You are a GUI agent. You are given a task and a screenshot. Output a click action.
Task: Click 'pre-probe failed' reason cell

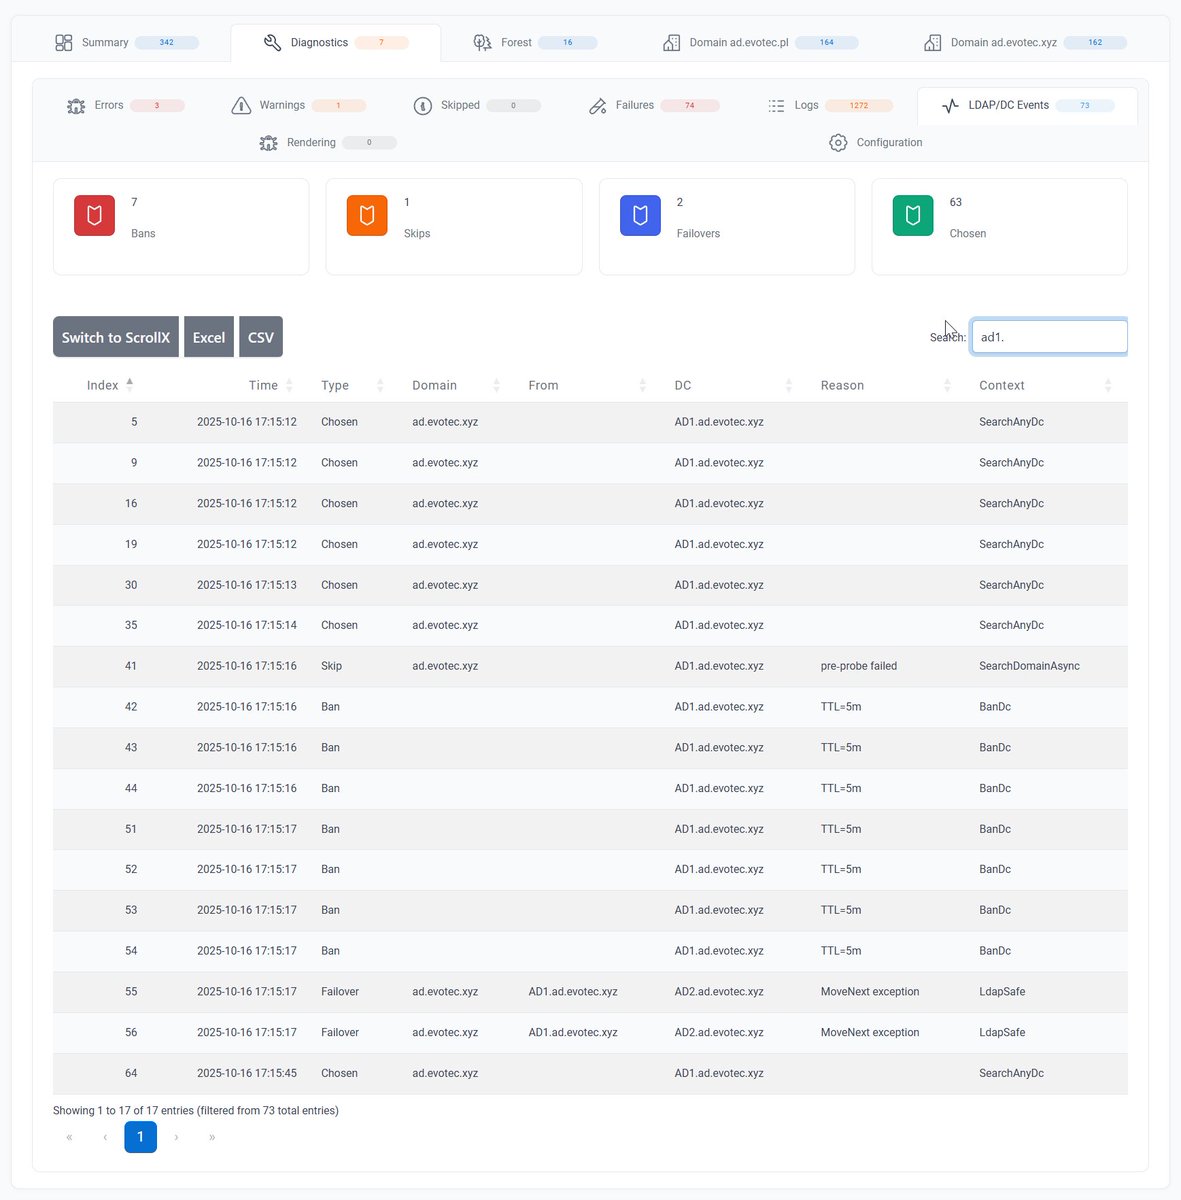coord(859,666)
